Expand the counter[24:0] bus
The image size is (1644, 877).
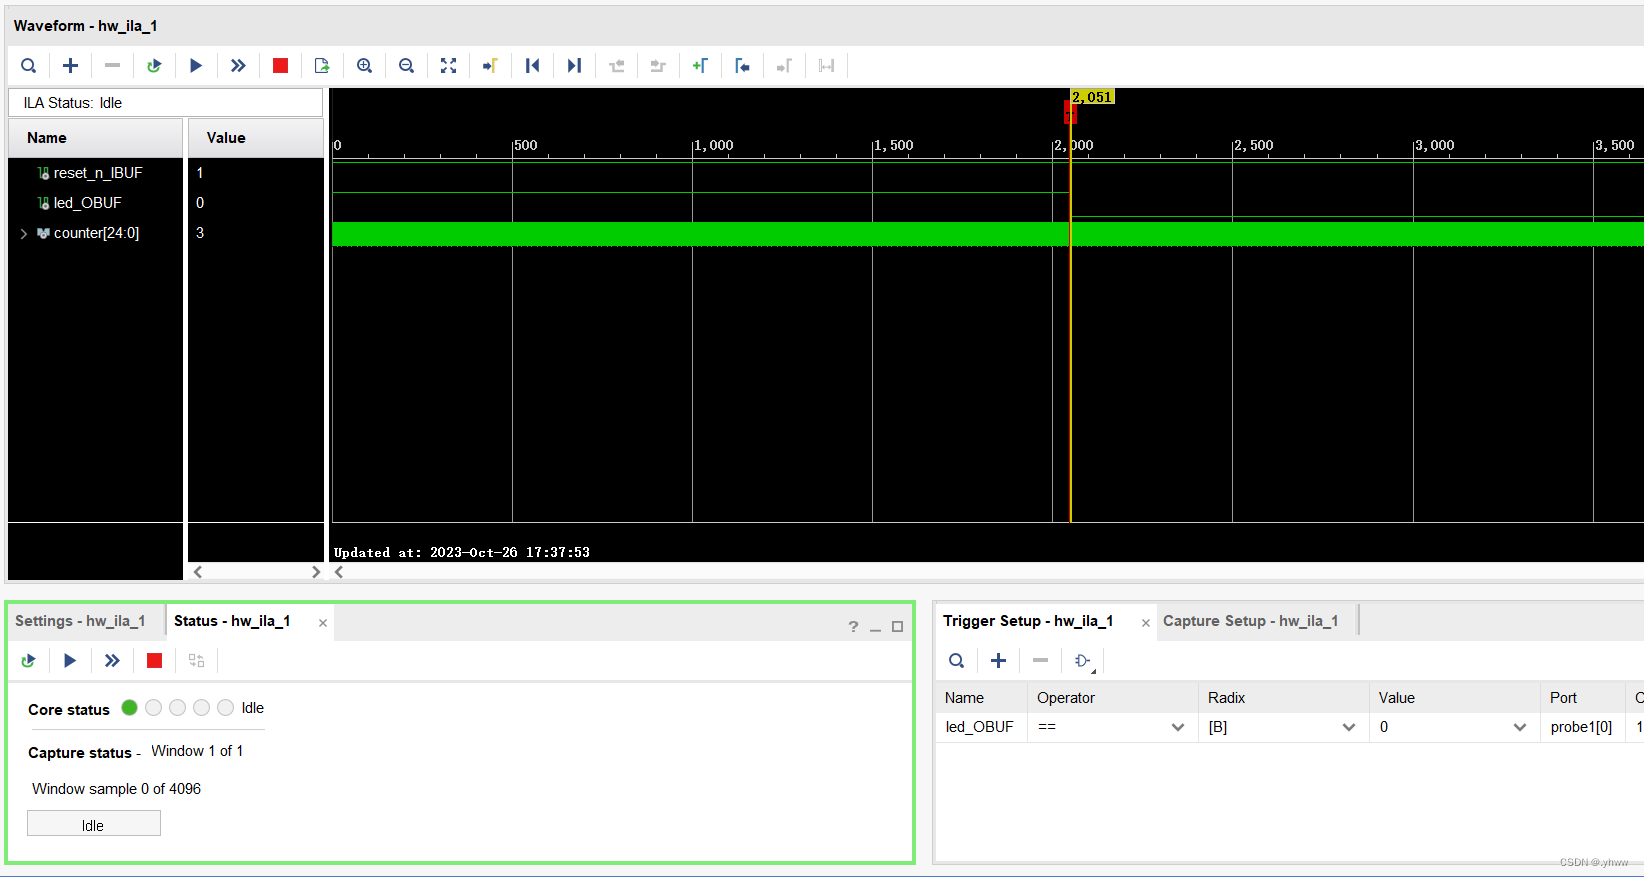[23, 233]
